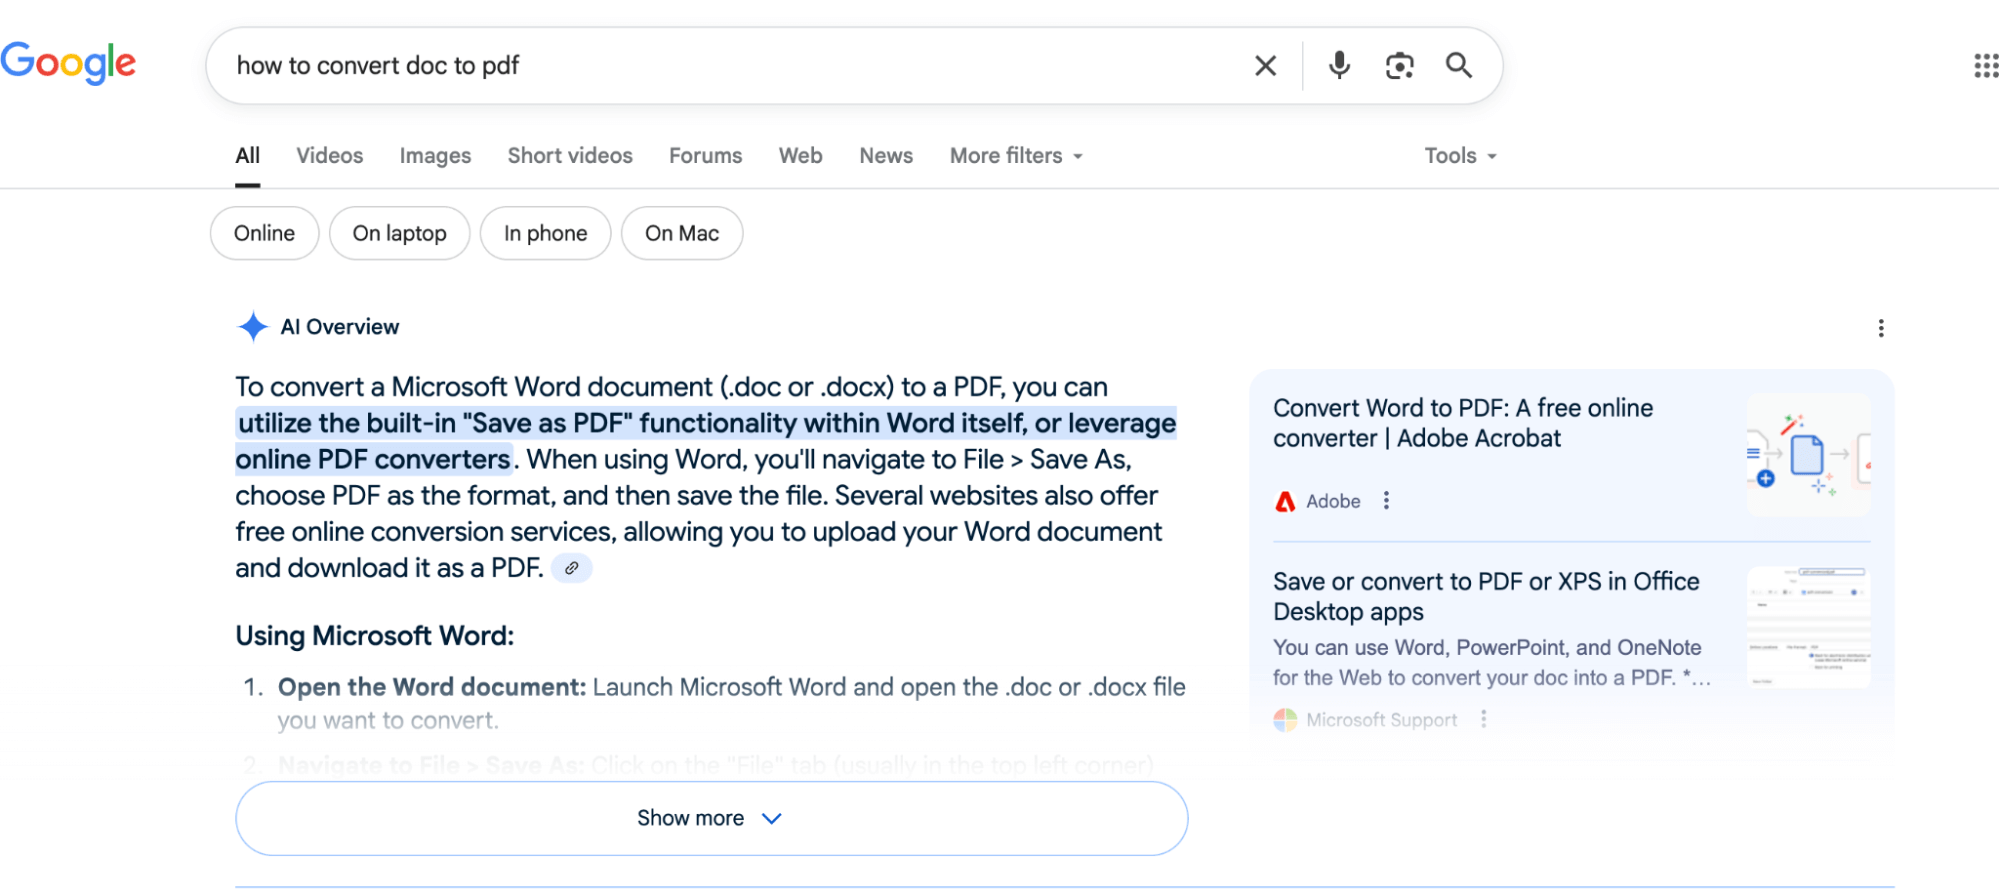Viewport: 1999px width, 896px height.
Task: Switch to the Videos tab
Action: 329,156
